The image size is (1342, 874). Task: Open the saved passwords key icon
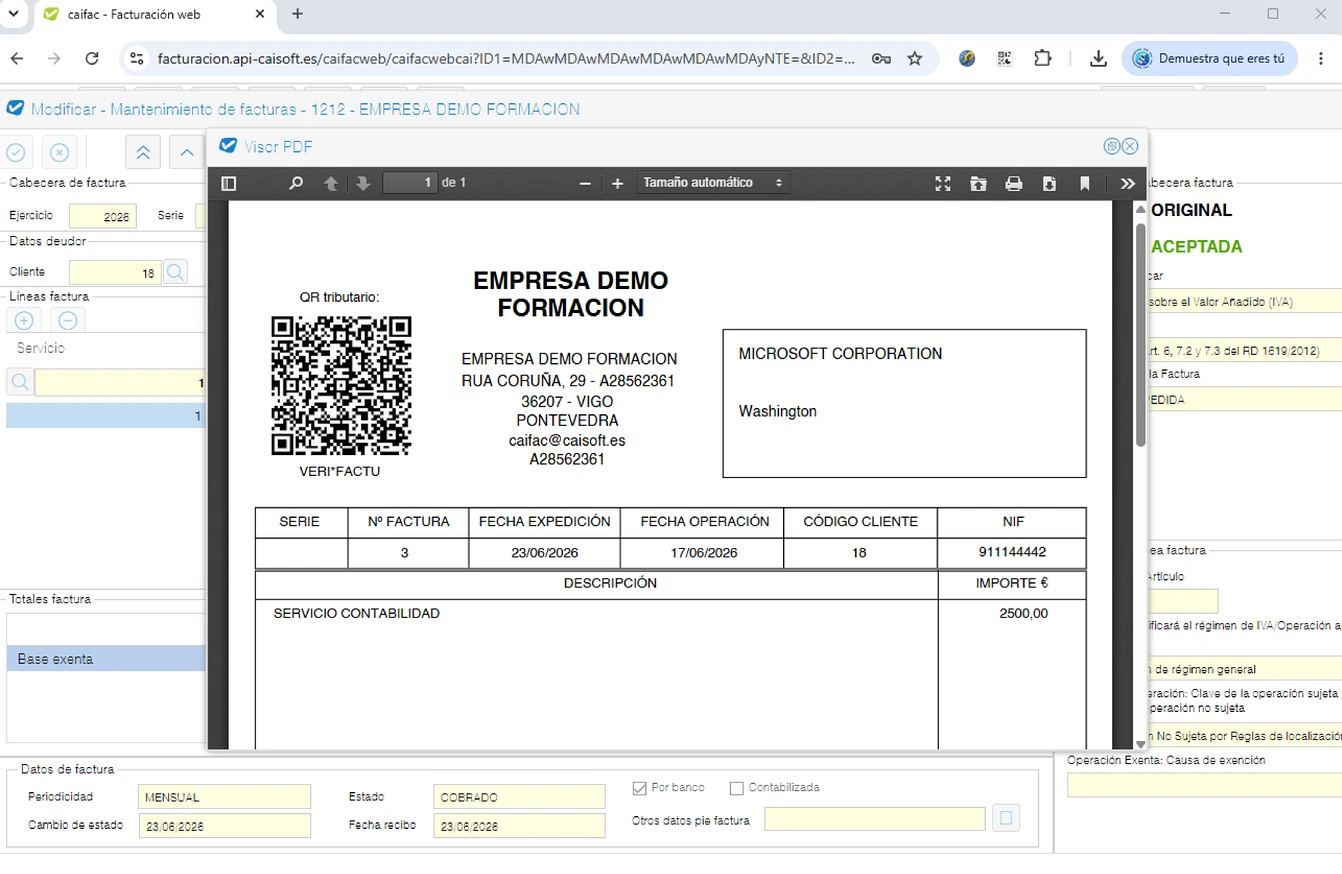pyautogui.click(x=881, y=58)
